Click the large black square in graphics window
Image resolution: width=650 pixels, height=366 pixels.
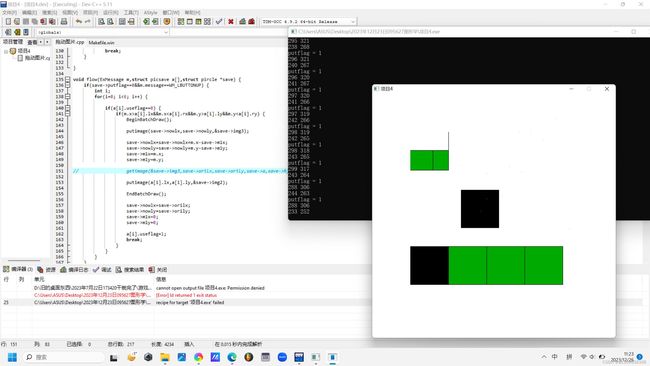point(480,209)
